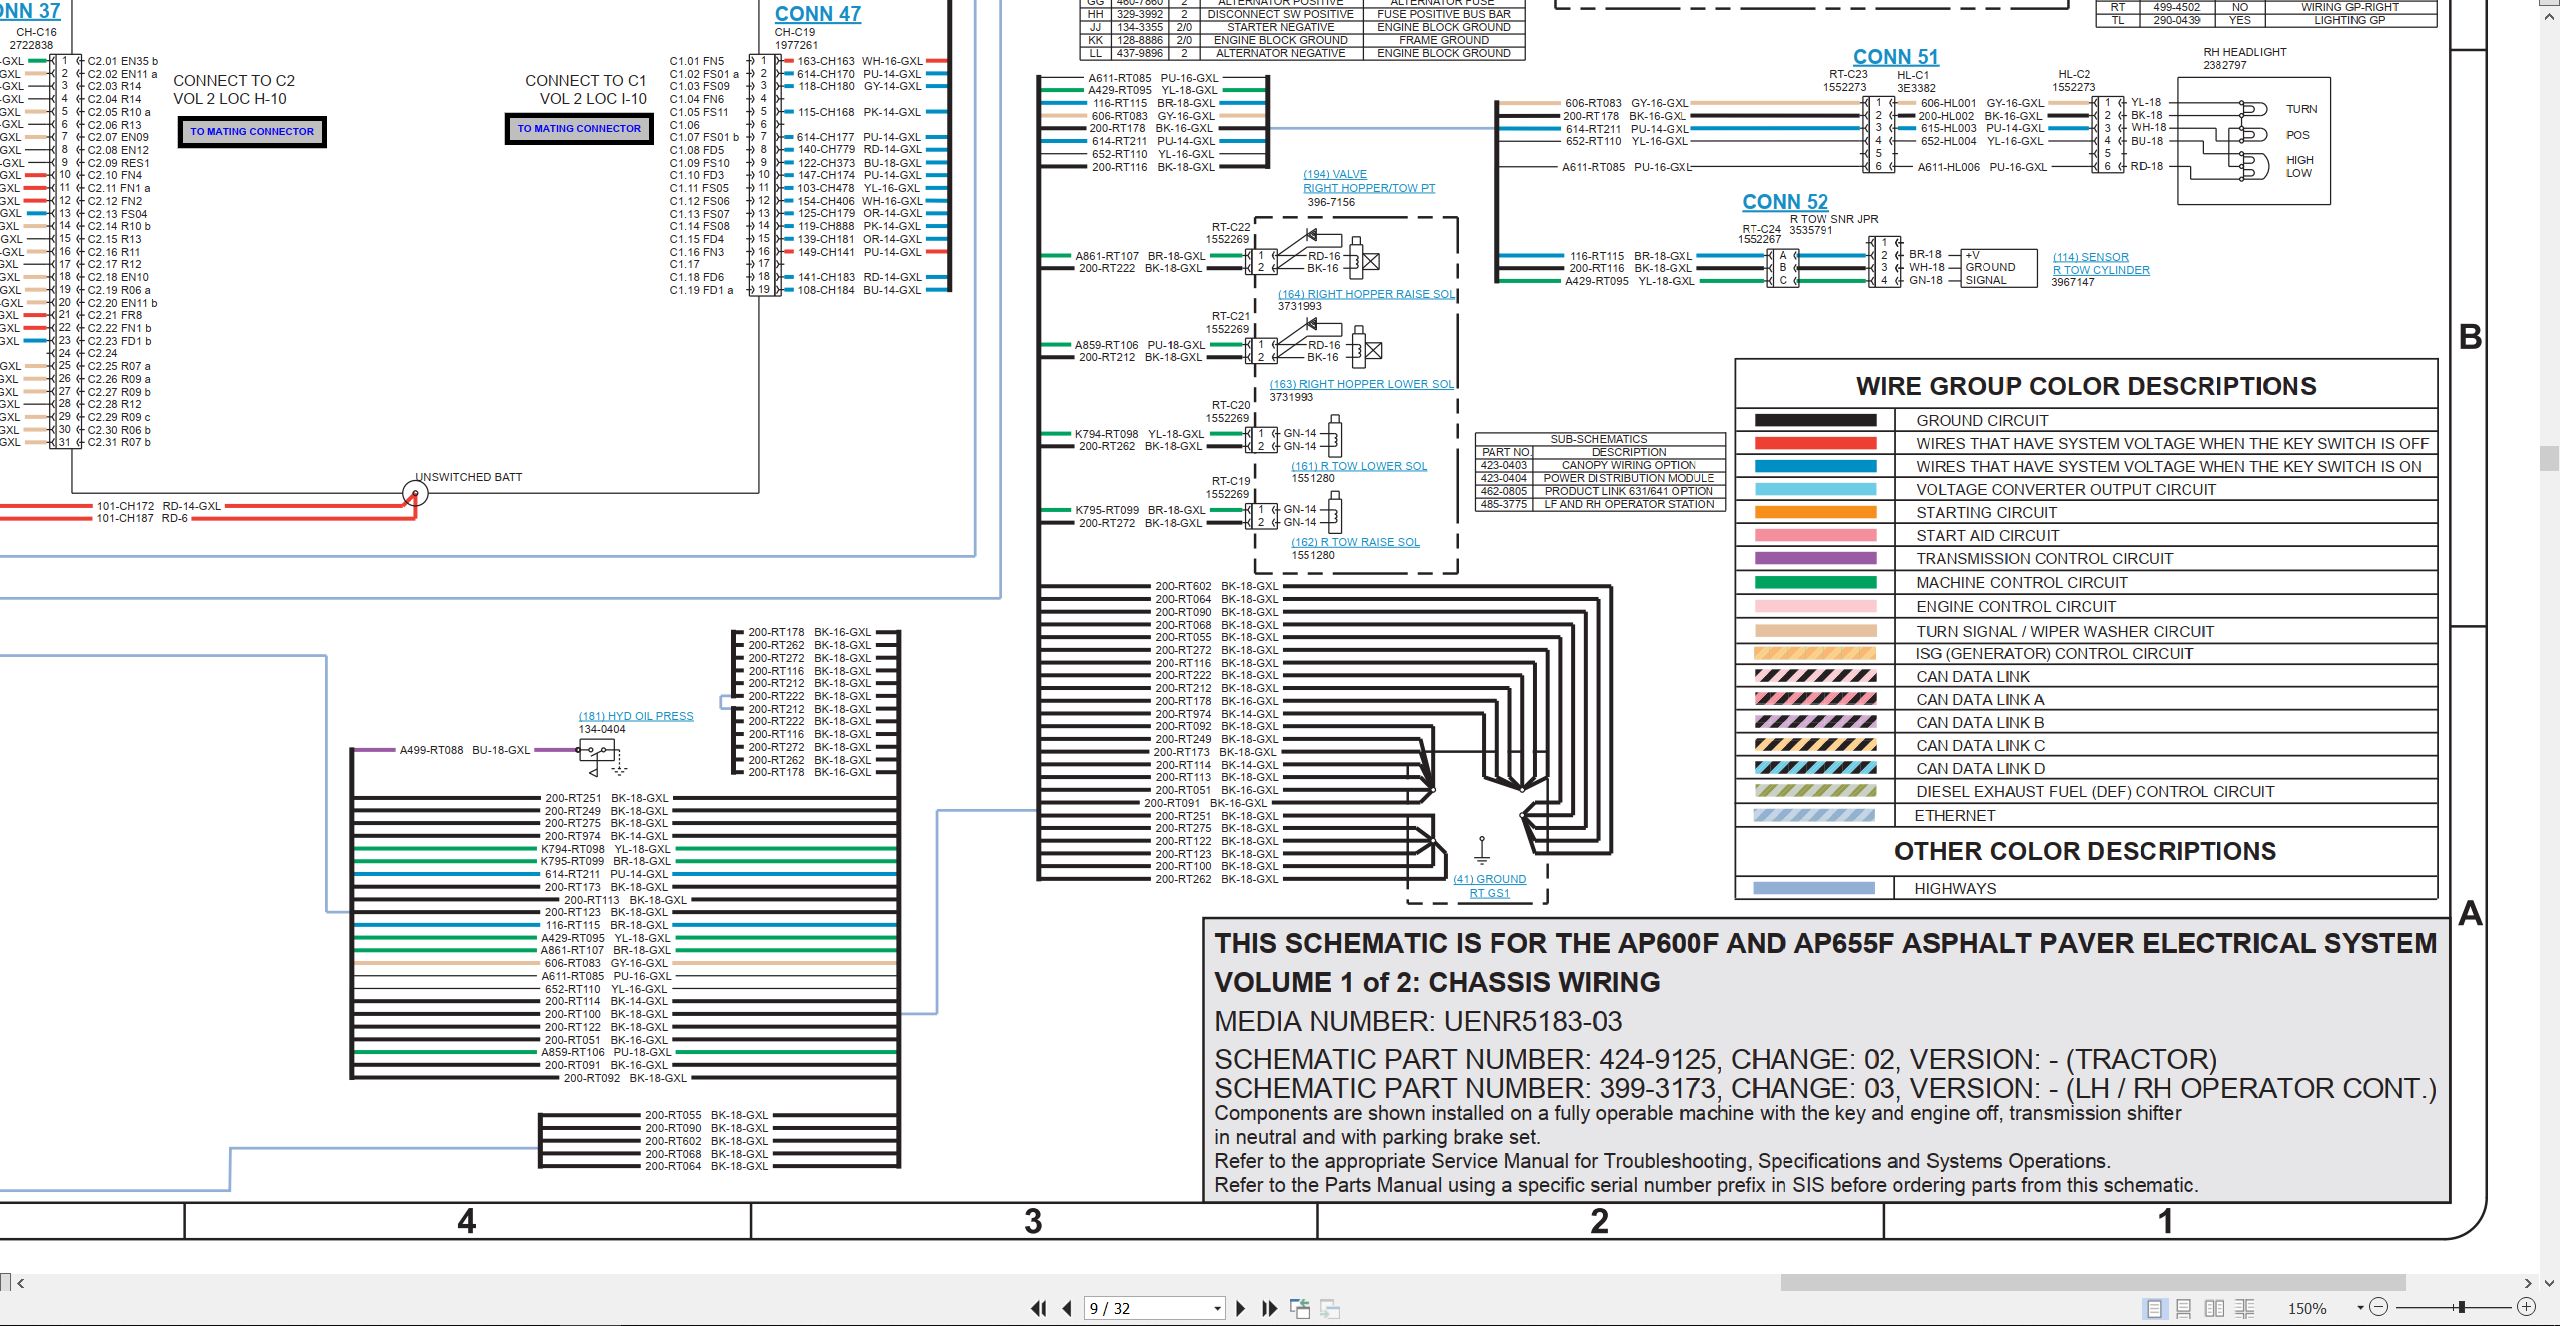2560x1326 pixels.
Task: Open the CONN 52 link
Action: click(x=1784, y=202)
